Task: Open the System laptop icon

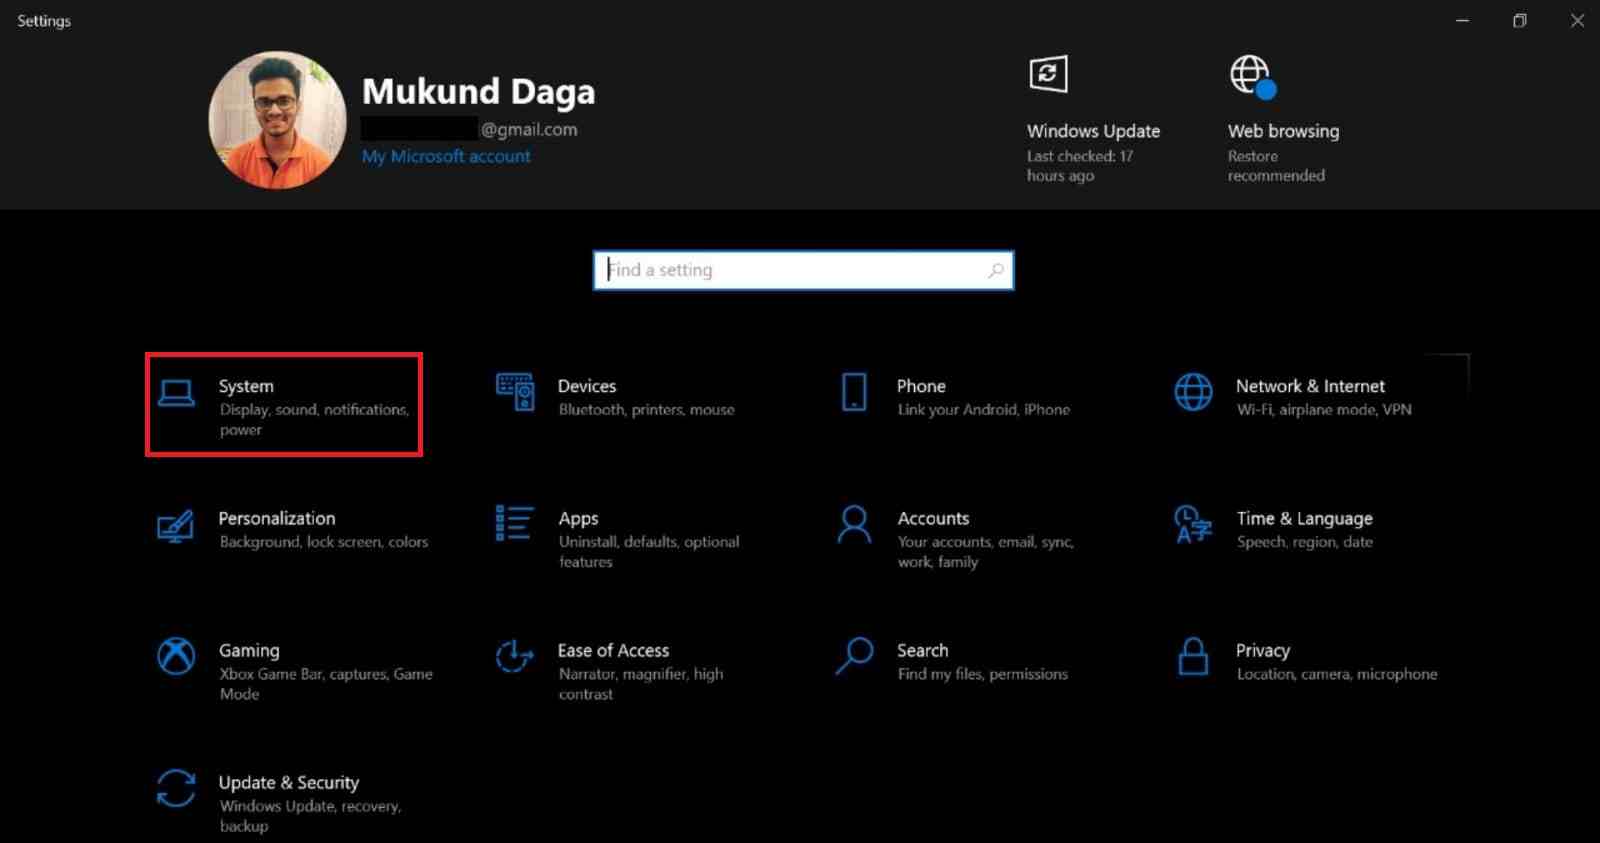Action: (176, 394)
